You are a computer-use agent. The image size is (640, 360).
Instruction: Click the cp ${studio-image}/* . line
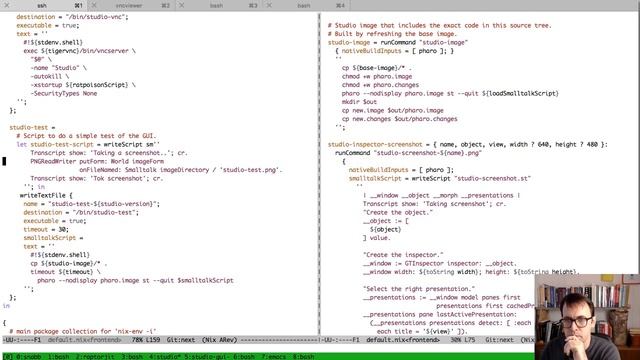pyautogui.click(x=69, y=263)
